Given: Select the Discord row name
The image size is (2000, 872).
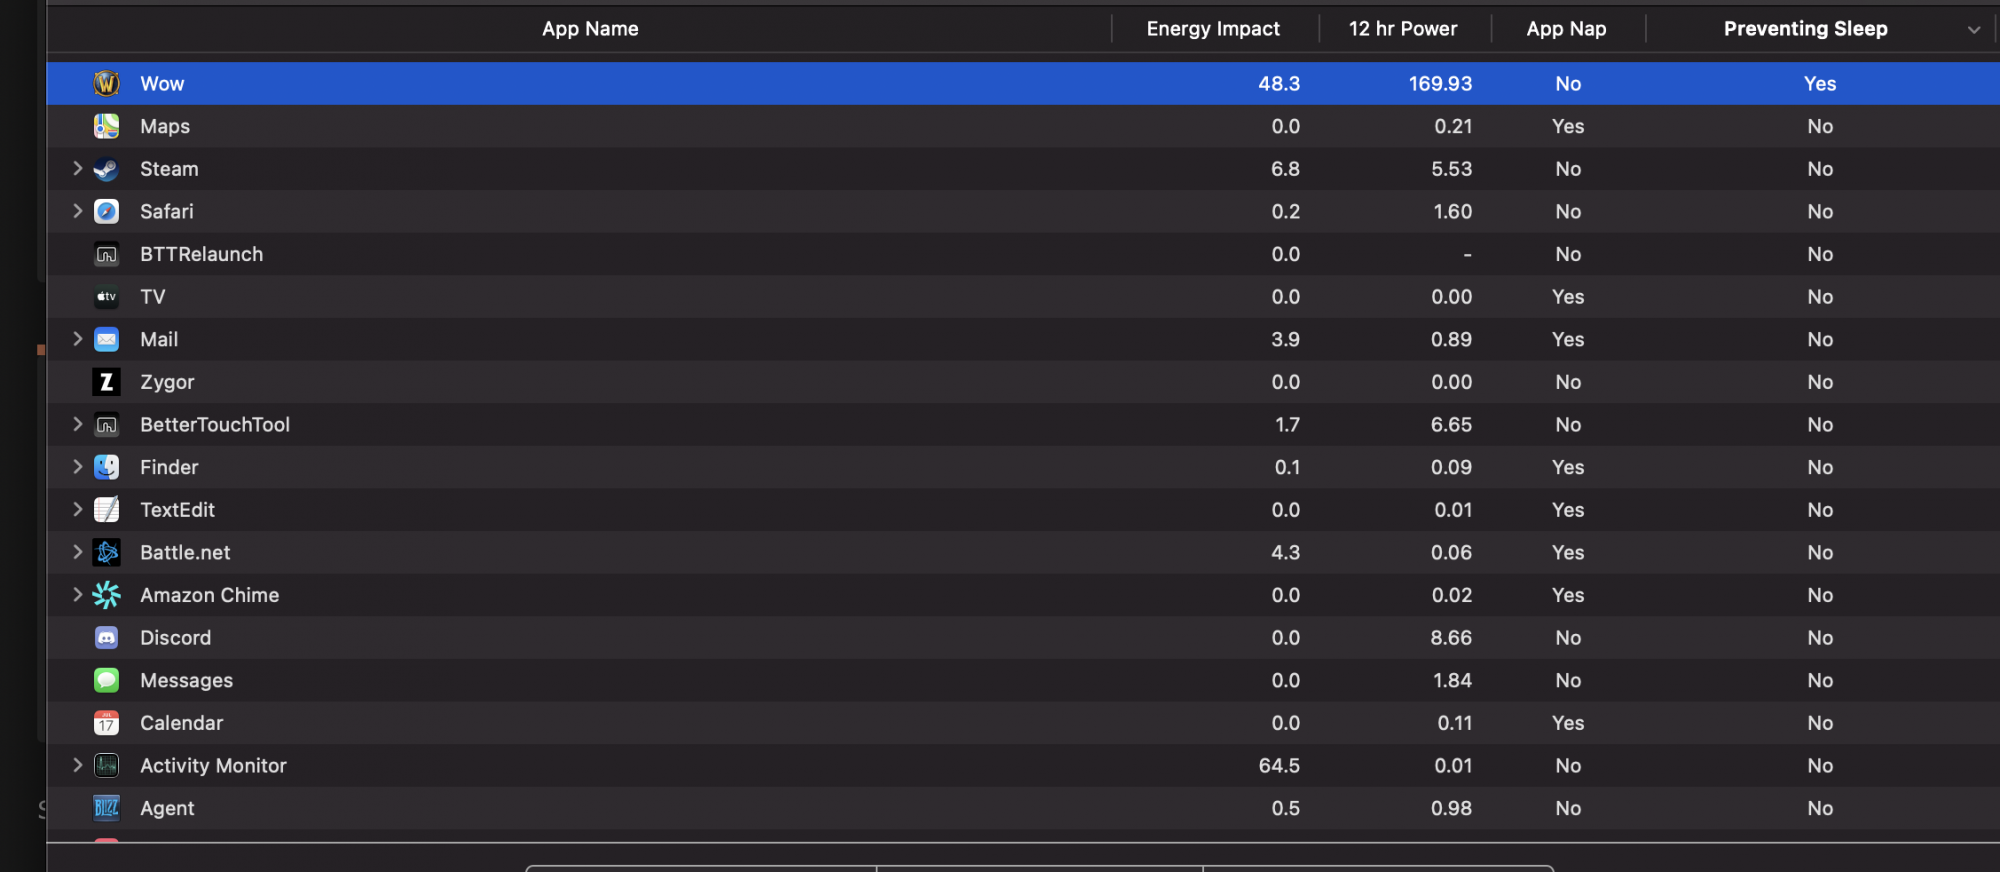Looking at the screenshot, I should (175, 638).
